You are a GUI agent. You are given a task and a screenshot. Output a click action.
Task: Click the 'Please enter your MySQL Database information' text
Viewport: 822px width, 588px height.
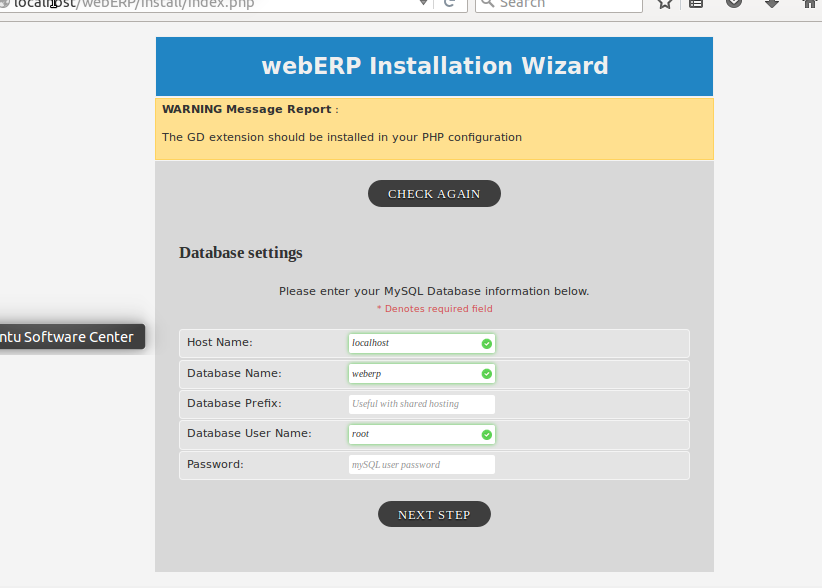coord(434,291)
